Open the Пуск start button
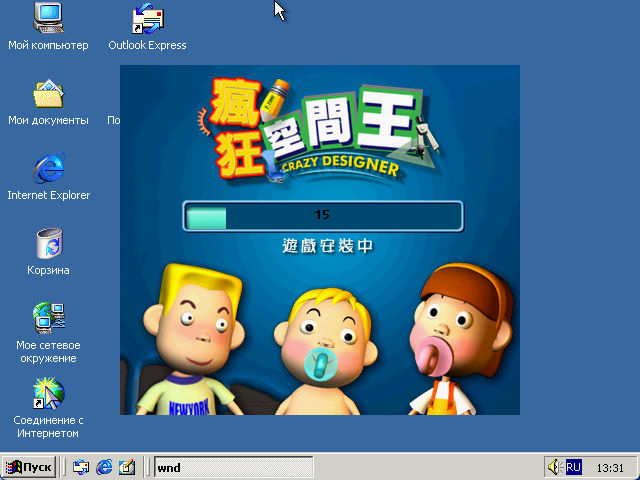The image size is (640, 480). (x=29, y=467)
